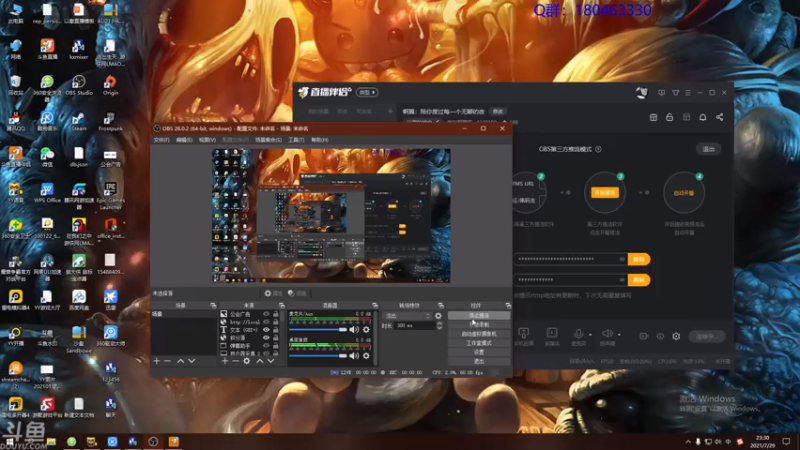Open settings gear in companion bottom bar
This screenshot has width=800, height=450.
pyautogui.click(x=676, y=336)
